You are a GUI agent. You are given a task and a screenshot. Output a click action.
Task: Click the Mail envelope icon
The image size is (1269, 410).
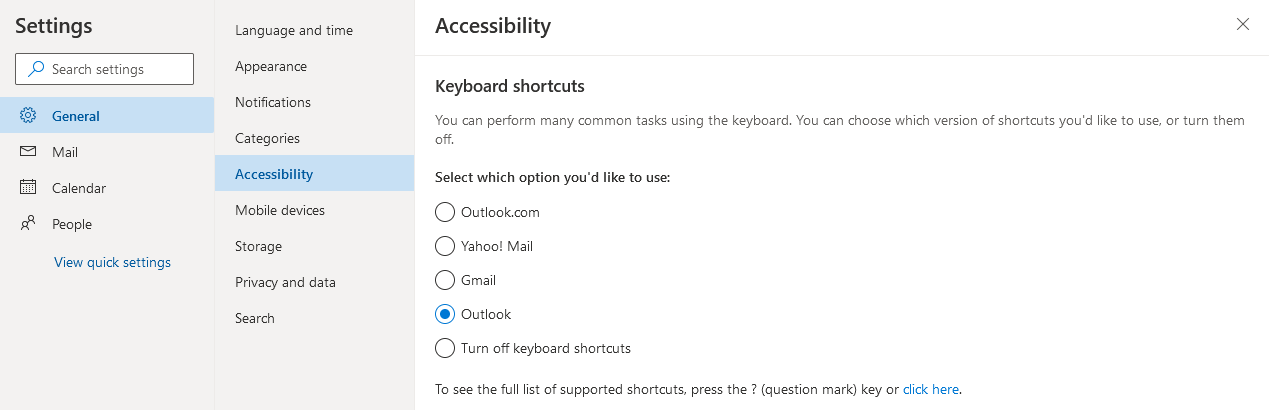tap(28, 152)
